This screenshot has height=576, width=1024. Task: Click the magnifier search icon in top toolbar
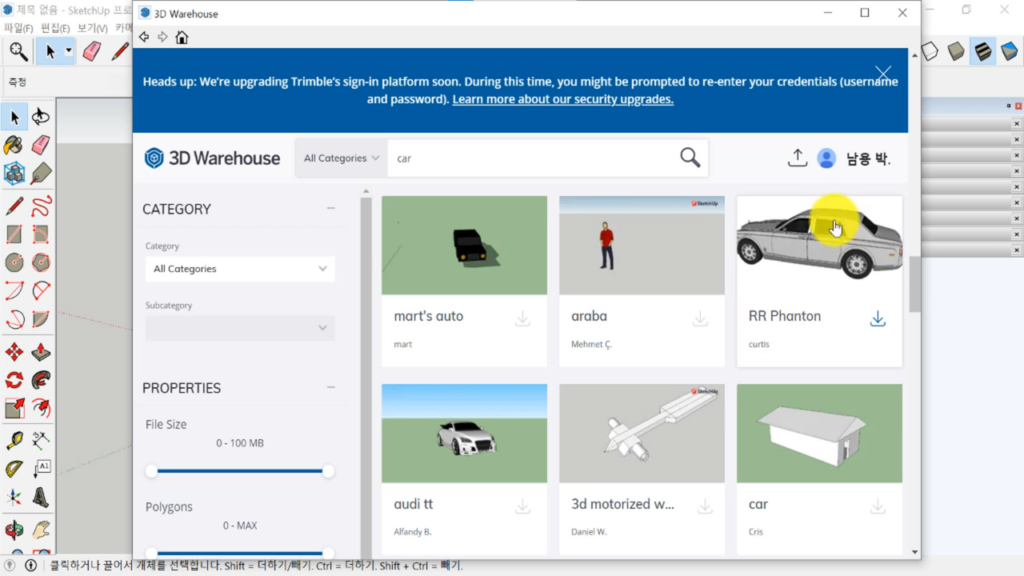(x=18, y=51)
